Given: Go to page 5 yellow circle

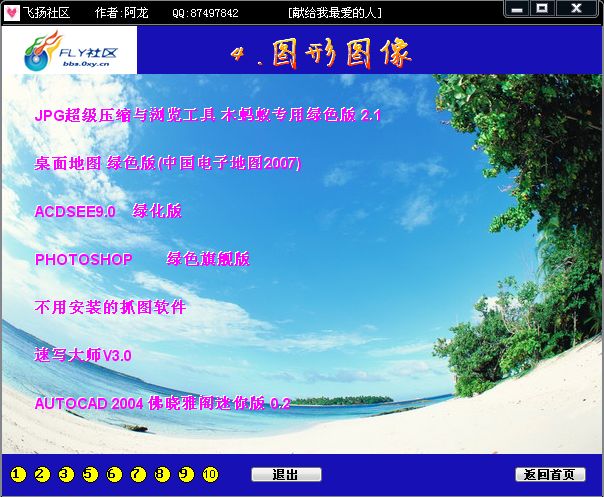Looking at the screenshot, I should 90,474.
